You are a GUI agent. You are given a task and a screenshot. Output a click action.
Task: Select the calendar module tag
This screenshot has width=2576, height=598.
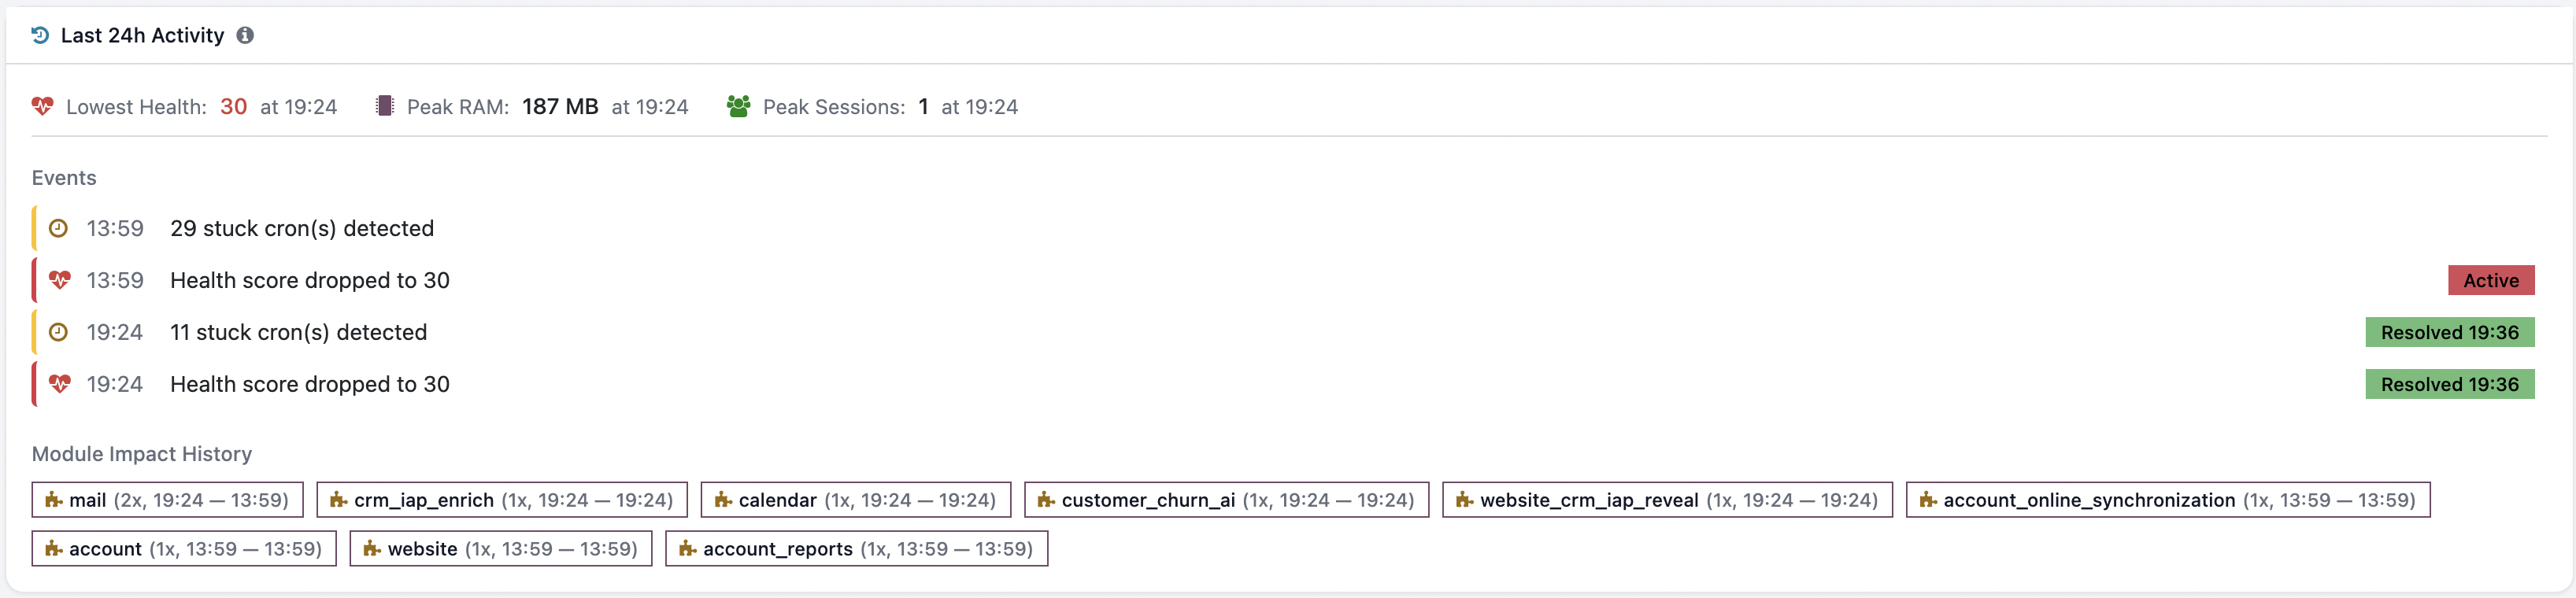click(x=856, y=499)
